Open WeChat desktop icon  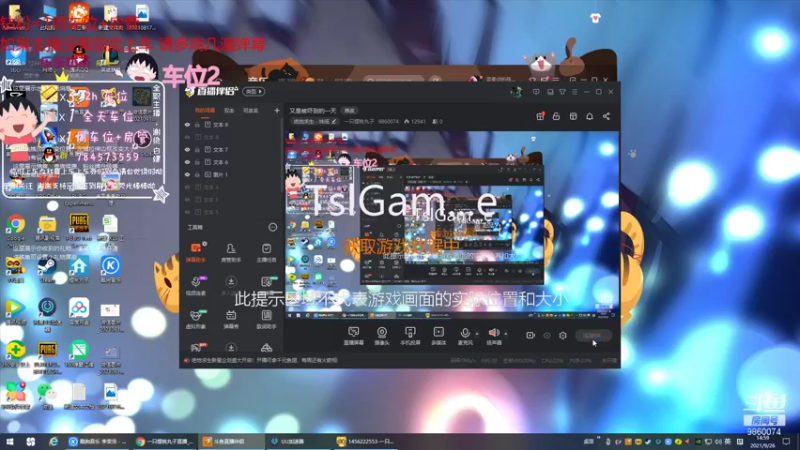pos(47,396)
